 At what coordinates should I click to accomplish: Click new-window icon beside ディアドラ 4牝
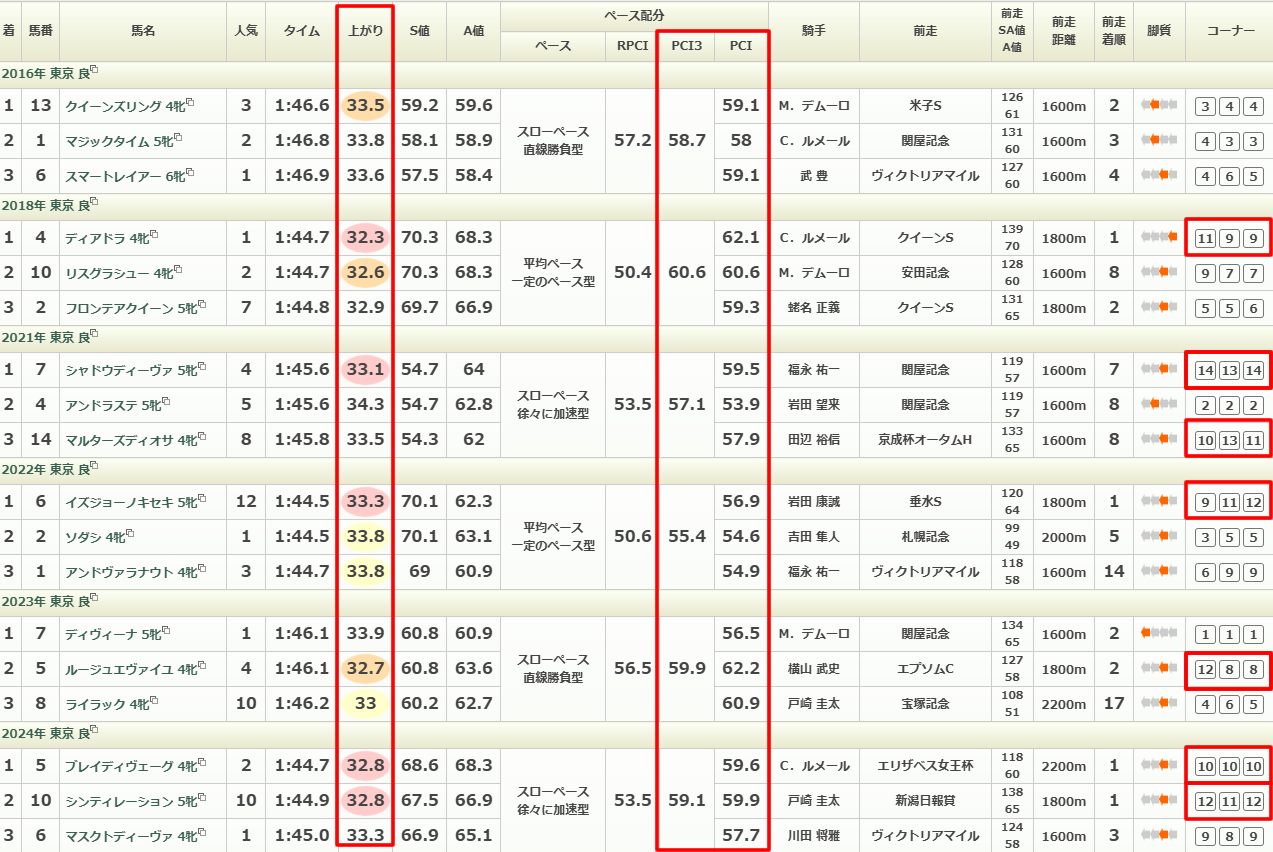pyautogui.click(x=154, y=236)
